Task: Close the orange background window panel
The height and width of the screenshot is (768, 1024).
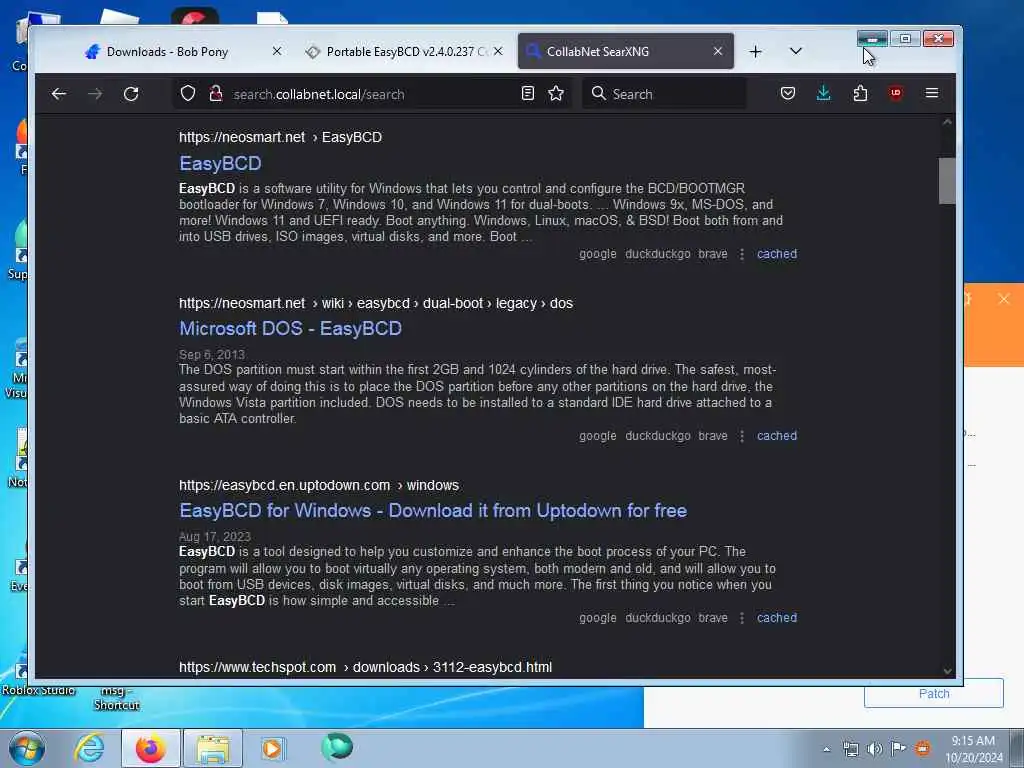Action: 1004,299
